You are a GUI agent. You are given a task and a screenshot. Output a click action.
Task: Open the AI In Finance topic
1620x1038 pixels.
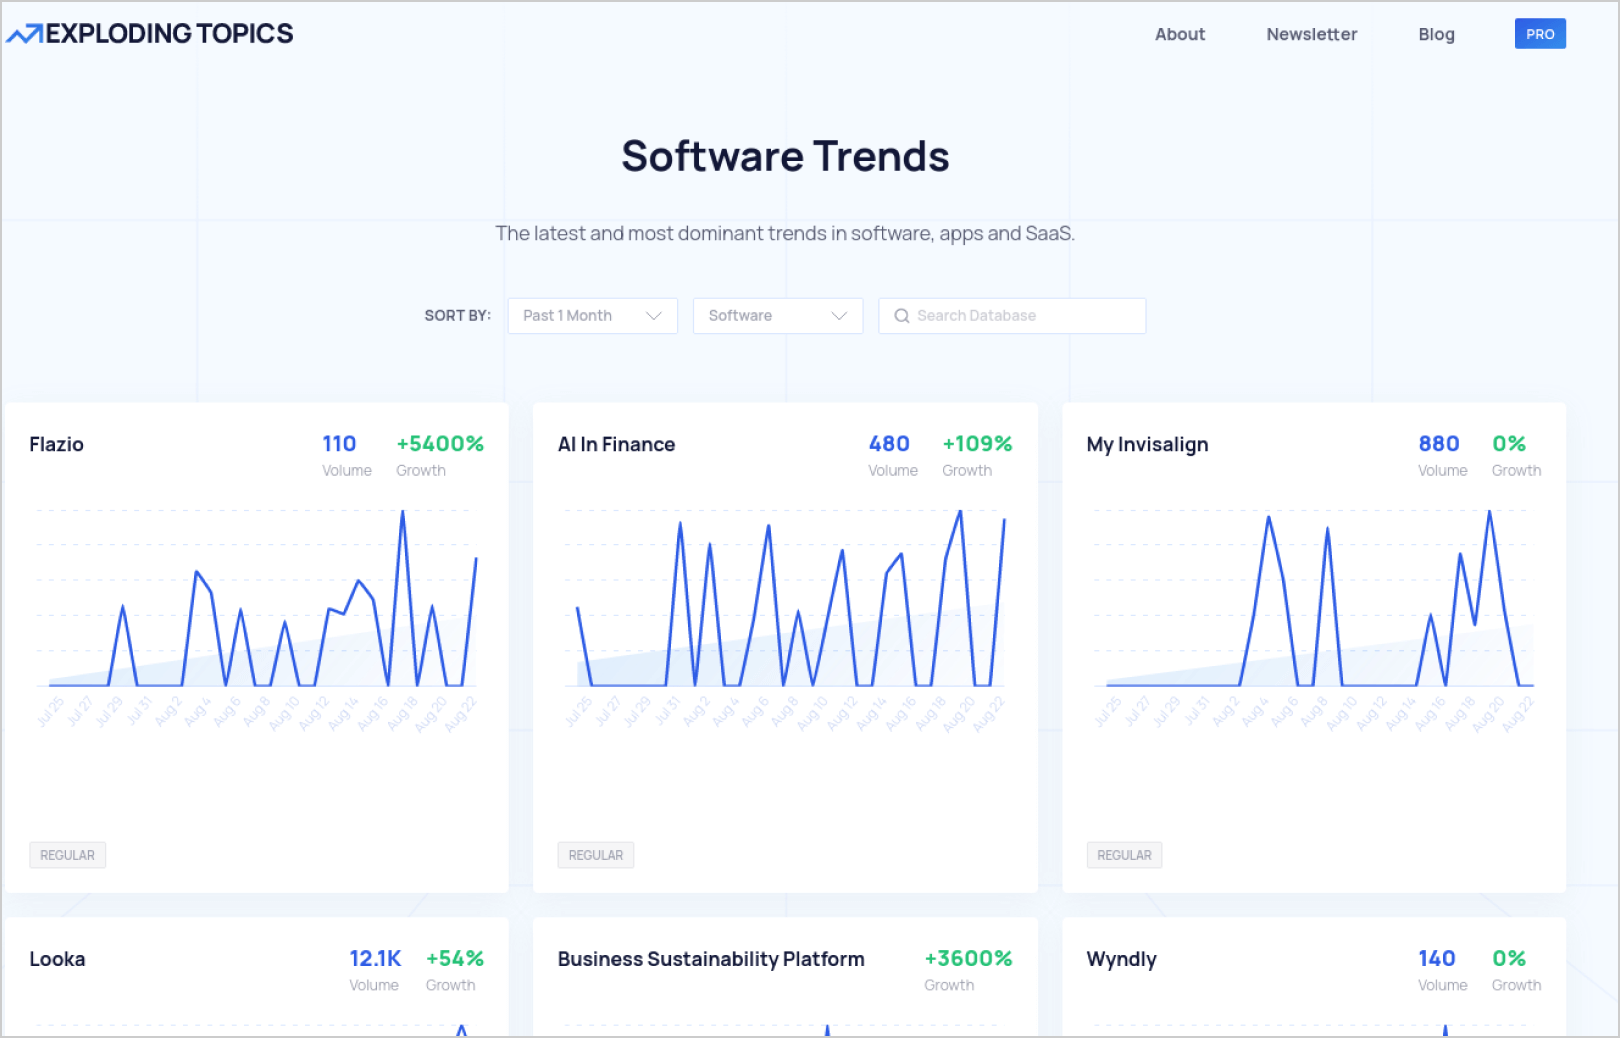click(616, 444)
